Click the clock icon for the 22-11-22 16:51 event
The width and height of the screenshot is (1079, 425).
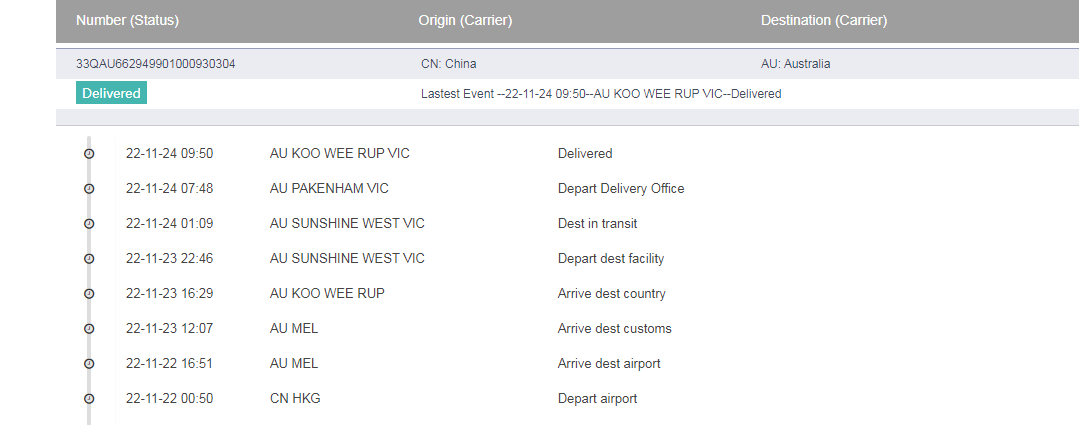[x=89, y=364]
